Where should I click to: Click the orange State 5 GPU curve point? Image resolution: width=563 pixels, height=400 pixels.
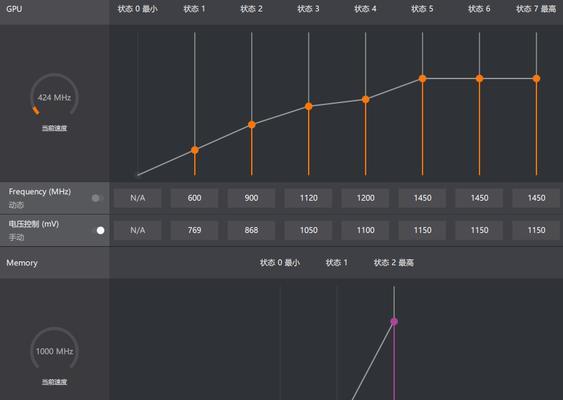pos(423,79)
